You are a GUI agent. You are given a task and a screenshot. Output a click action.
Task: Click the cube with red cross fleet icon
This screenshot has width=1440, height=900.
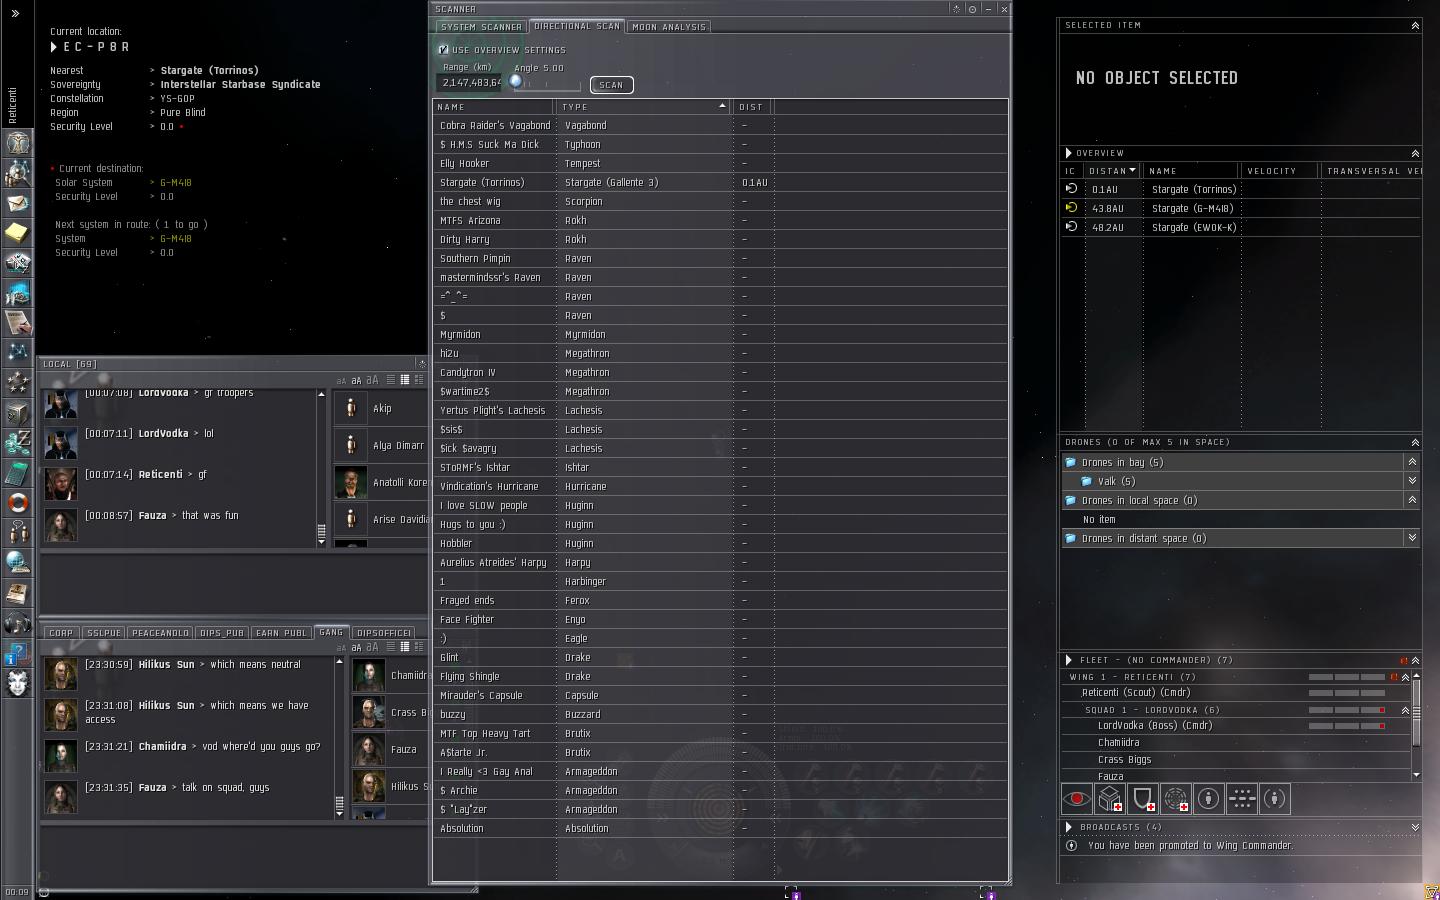coord(1110,799)
